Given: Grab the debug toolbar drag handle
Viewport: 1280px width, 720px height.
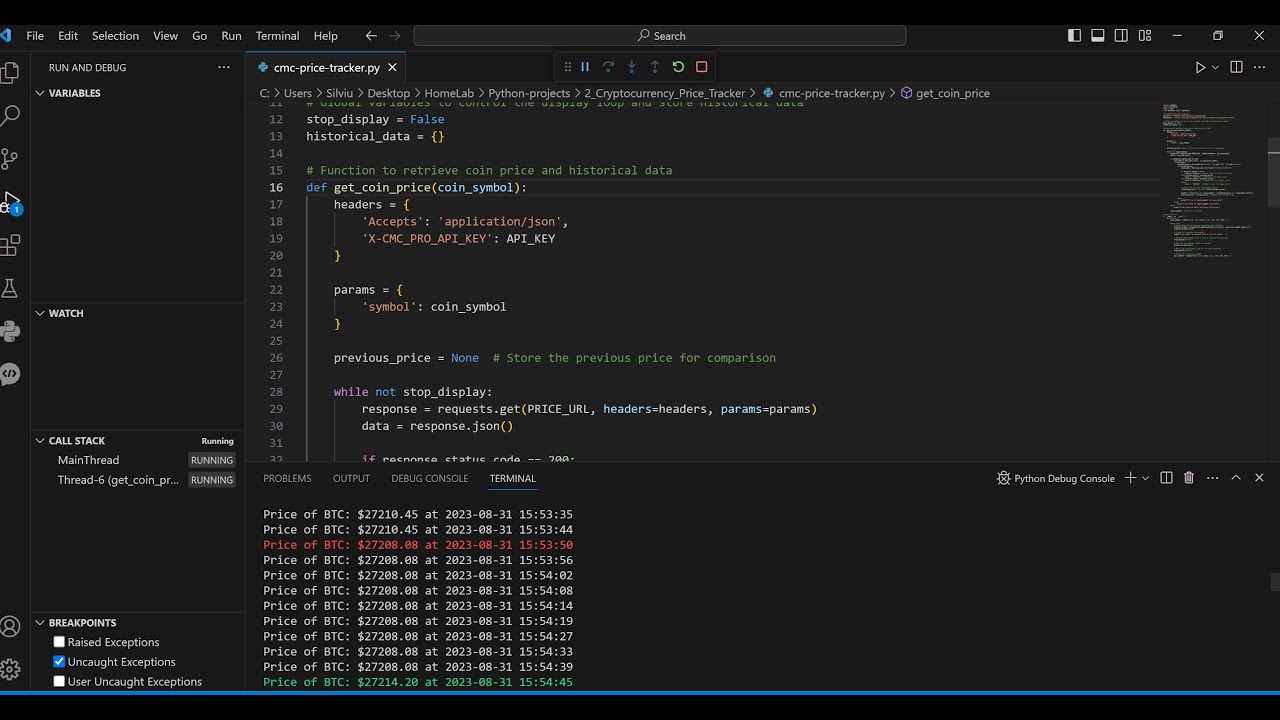Looking at the screenshot, I should click(567, 67).
